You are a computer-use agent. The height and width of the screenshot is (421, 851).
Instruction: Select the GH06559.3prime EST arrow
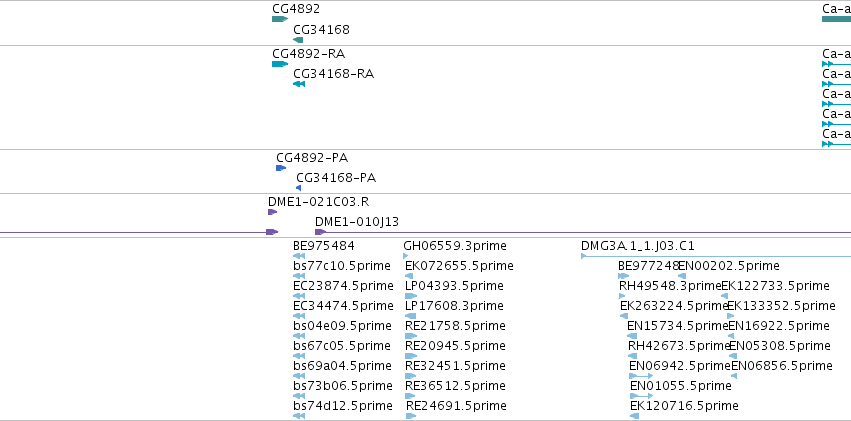tap(406, 256)
